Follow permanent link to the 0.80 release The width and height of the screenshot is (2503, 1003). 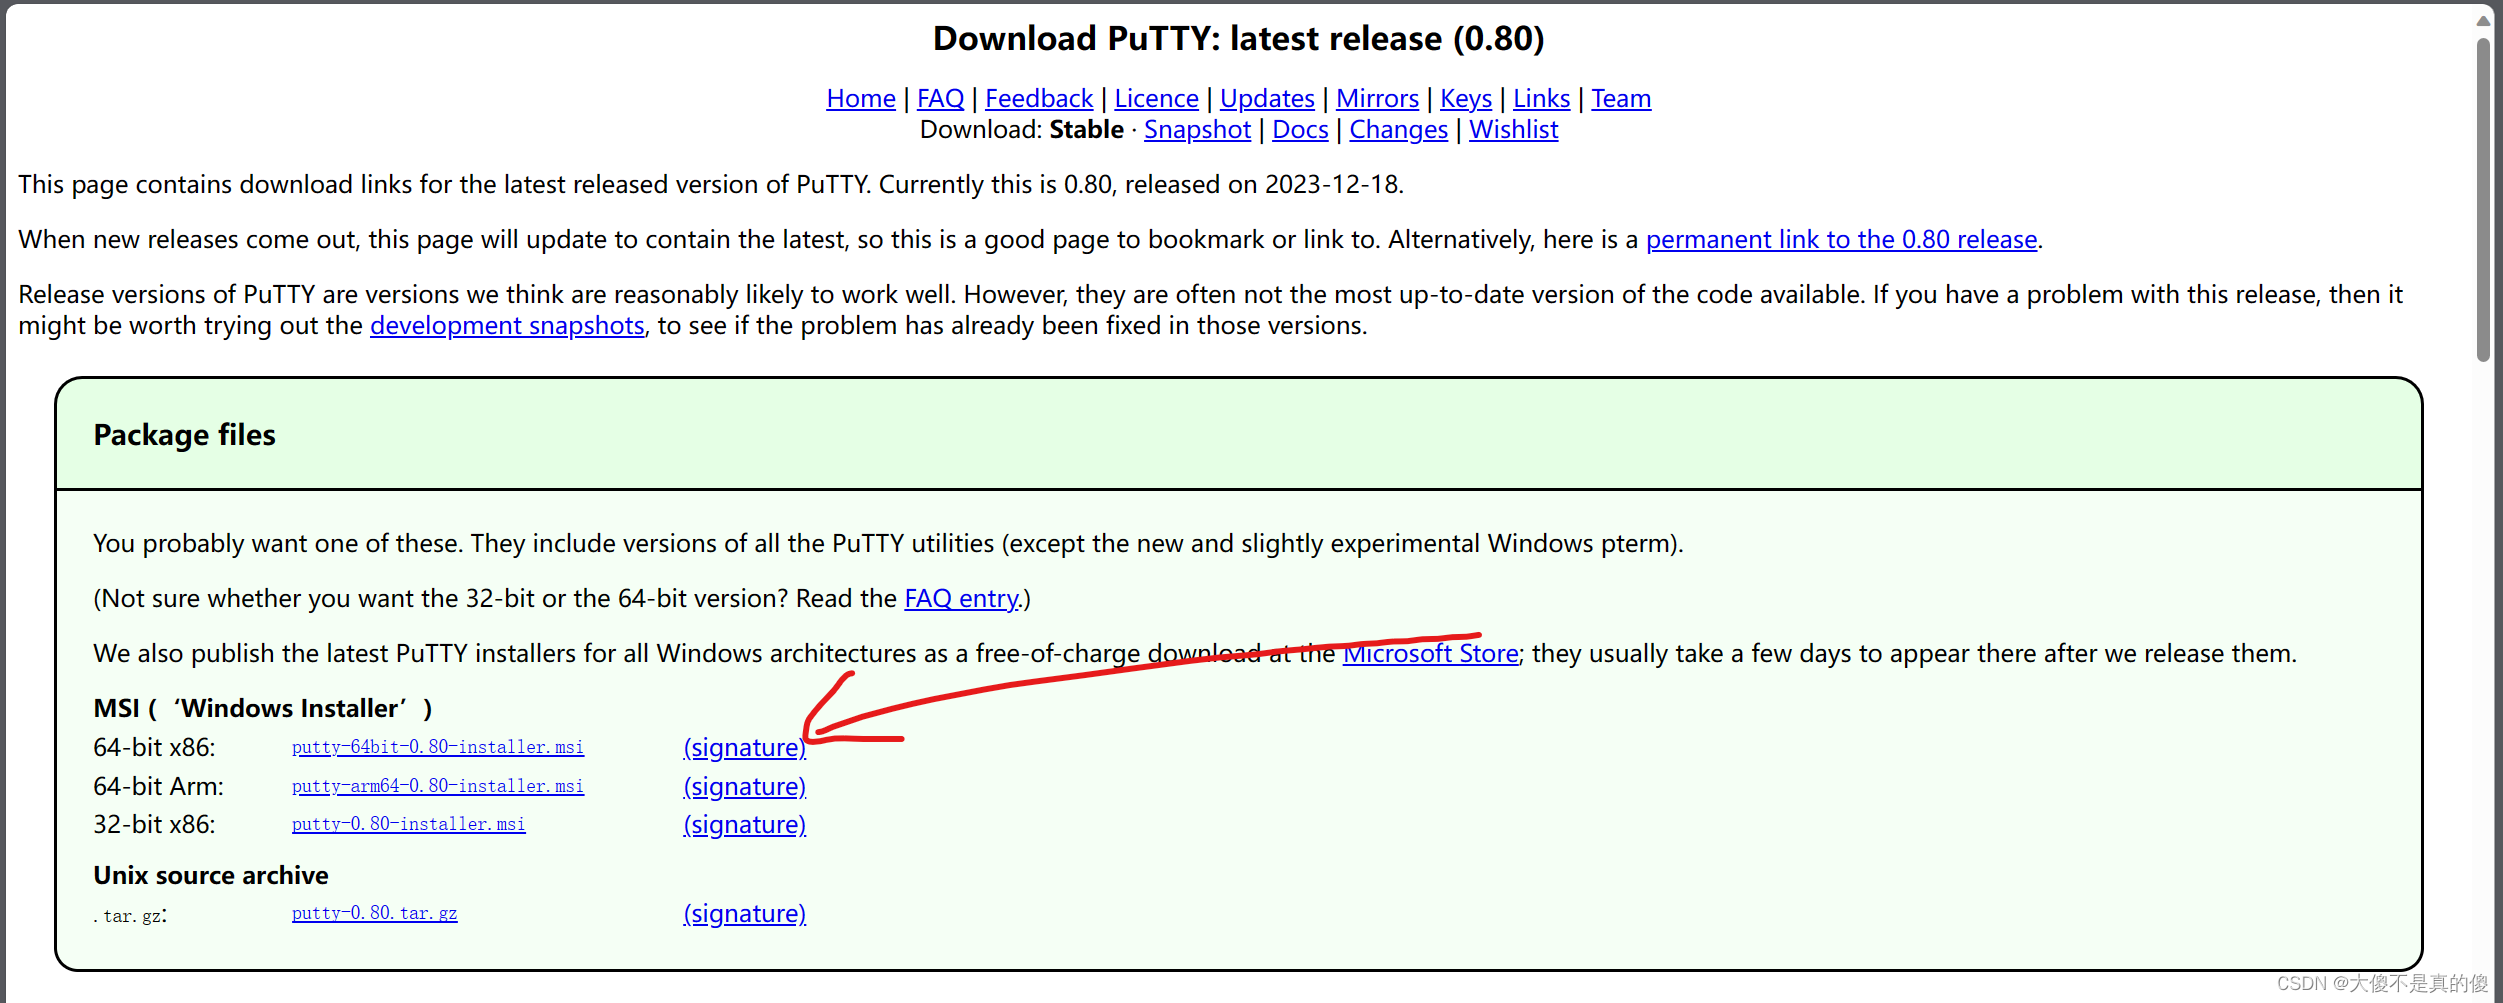[x=1841, y=240]
